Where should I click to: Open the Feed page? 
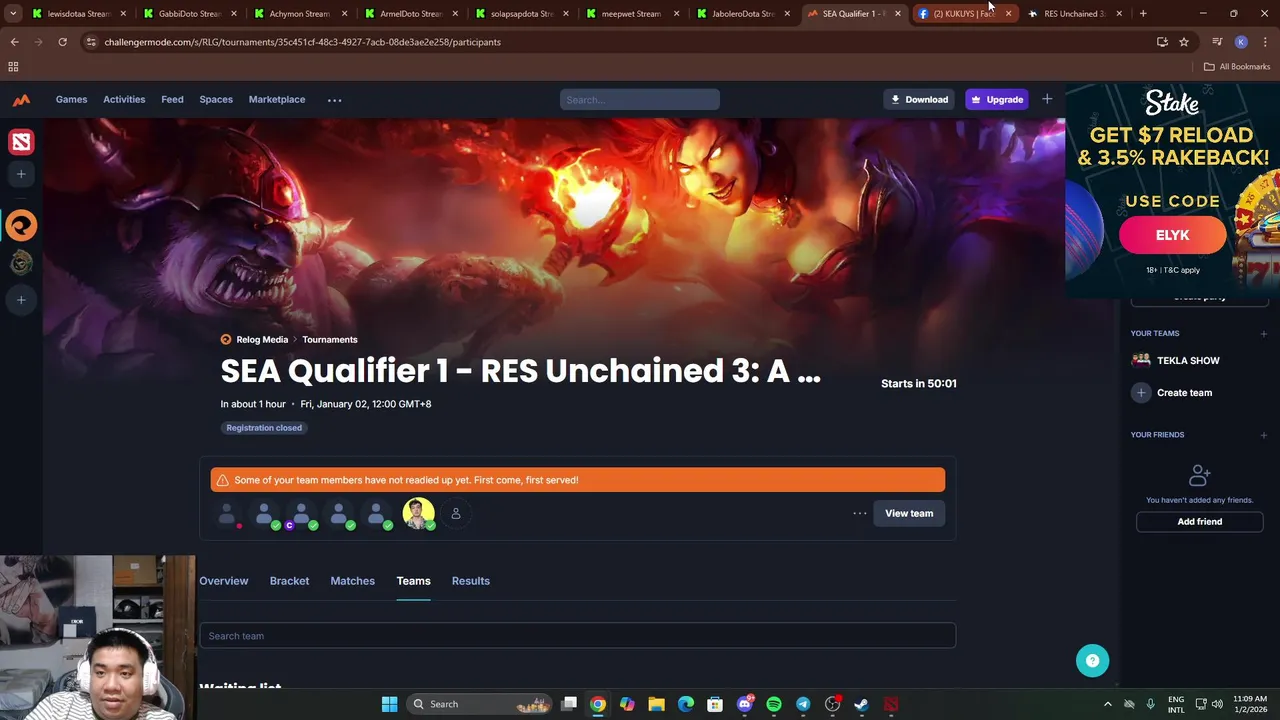tap(172, 99)
